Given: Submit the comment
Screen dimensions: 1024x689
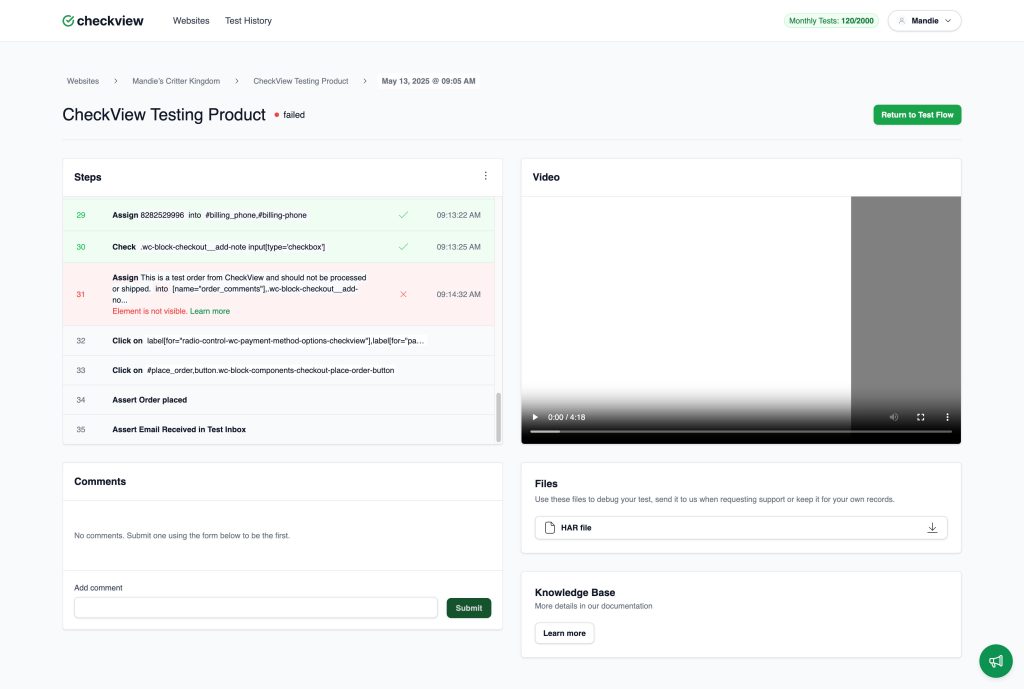Looking at the screenshot, I should pos(468,608).
